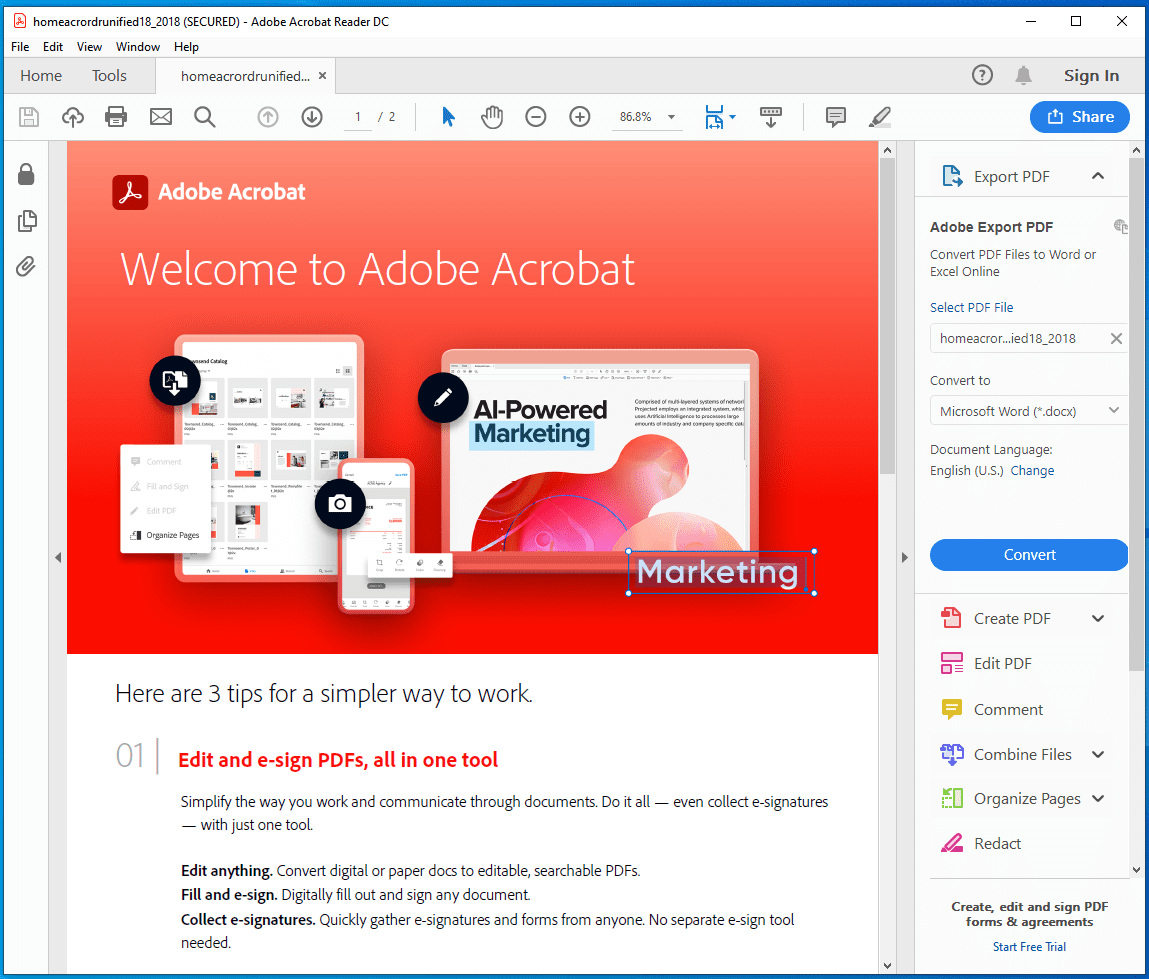Click the blue Convert button
Screen dimensions: 1149x979
(x=1028, y=555)
